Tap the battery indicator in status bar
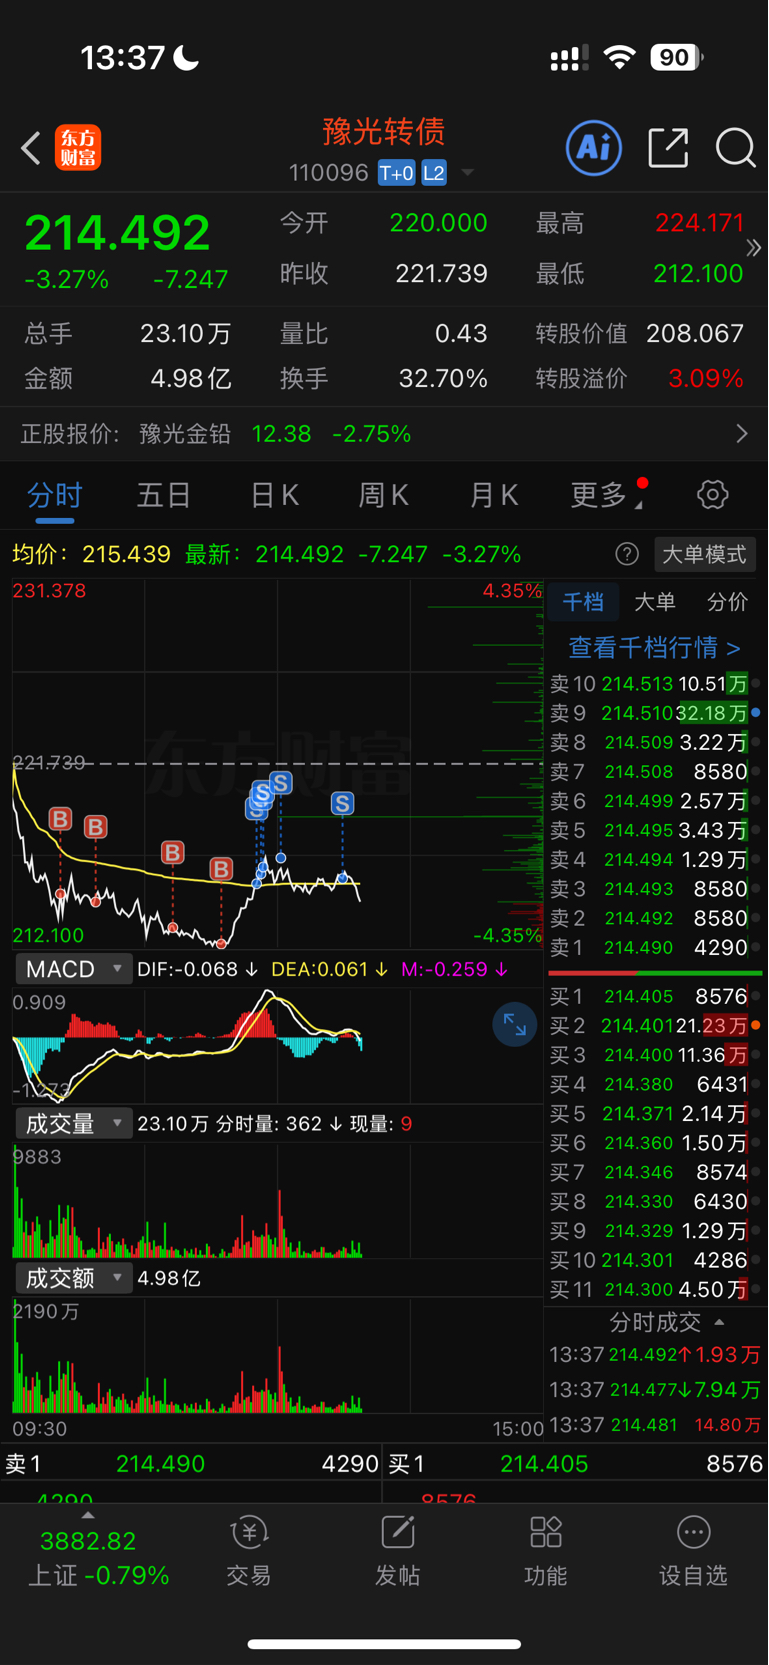The height and width of the screenshot is (1665, 769). pyautogui.click(x=677, y=58)
